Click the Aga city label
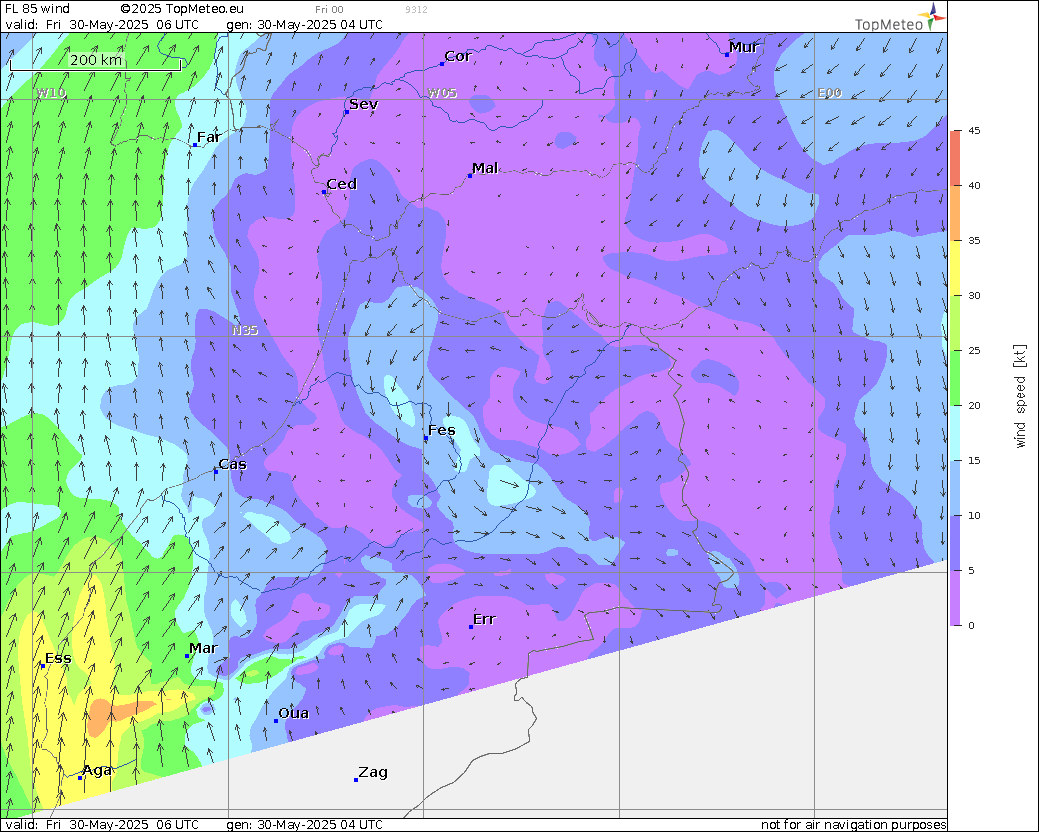Viewport: 1039px width, 832px height. [x=97, y=770]
